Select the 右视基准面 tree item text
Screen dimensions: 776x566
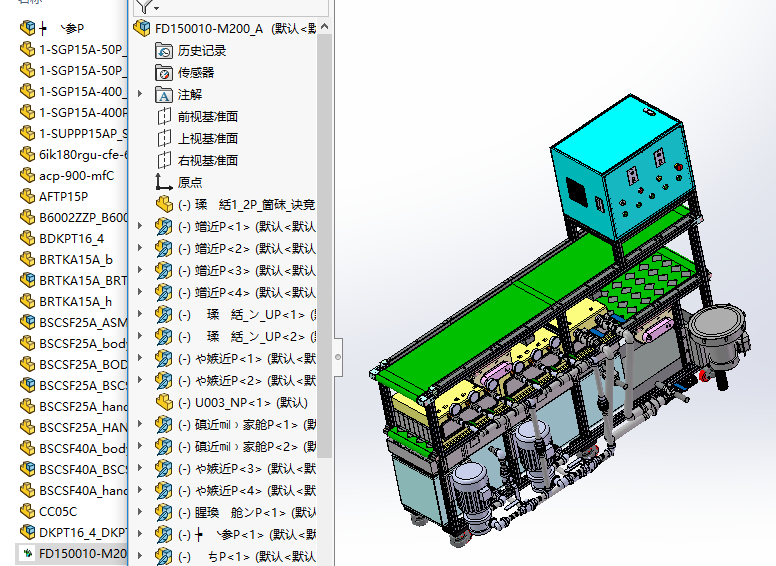point(208,160)
